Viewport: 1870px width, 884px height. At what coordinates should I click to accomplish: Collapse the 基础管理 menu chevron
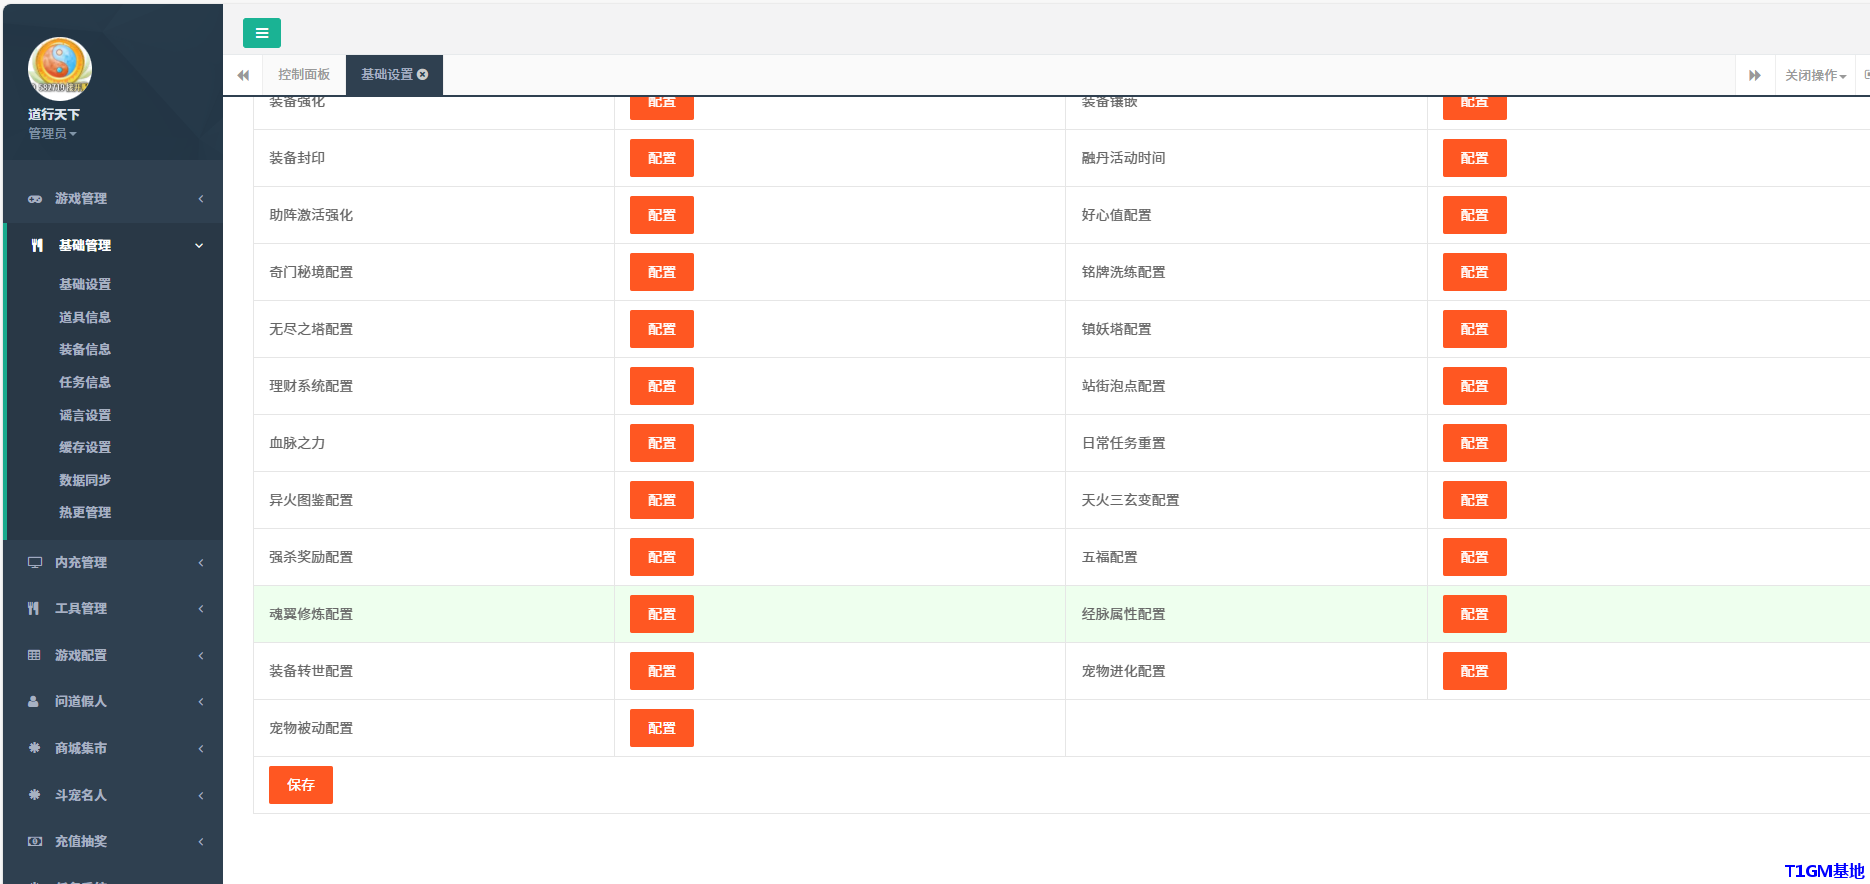[x=199, y=246]
